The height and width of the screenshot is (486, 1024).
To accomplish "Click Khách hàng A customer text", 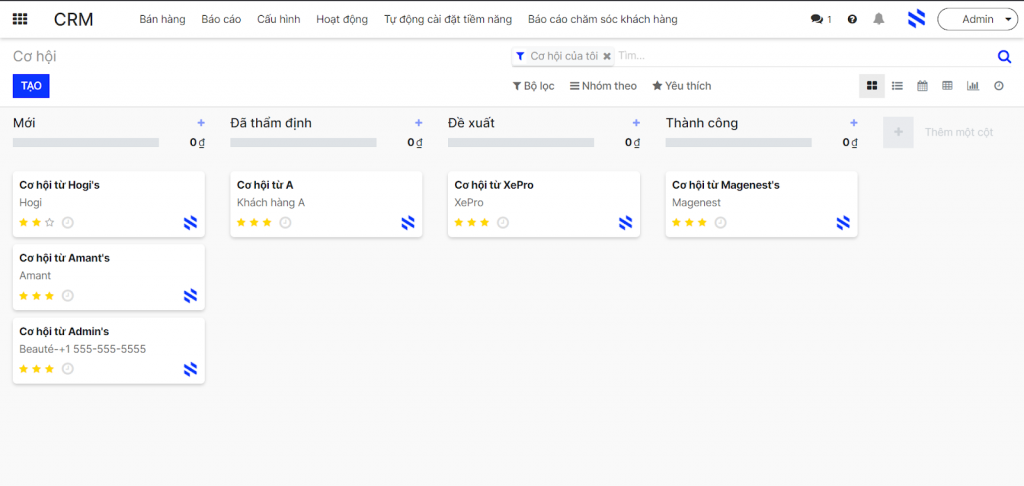I will tap(271, 202).
